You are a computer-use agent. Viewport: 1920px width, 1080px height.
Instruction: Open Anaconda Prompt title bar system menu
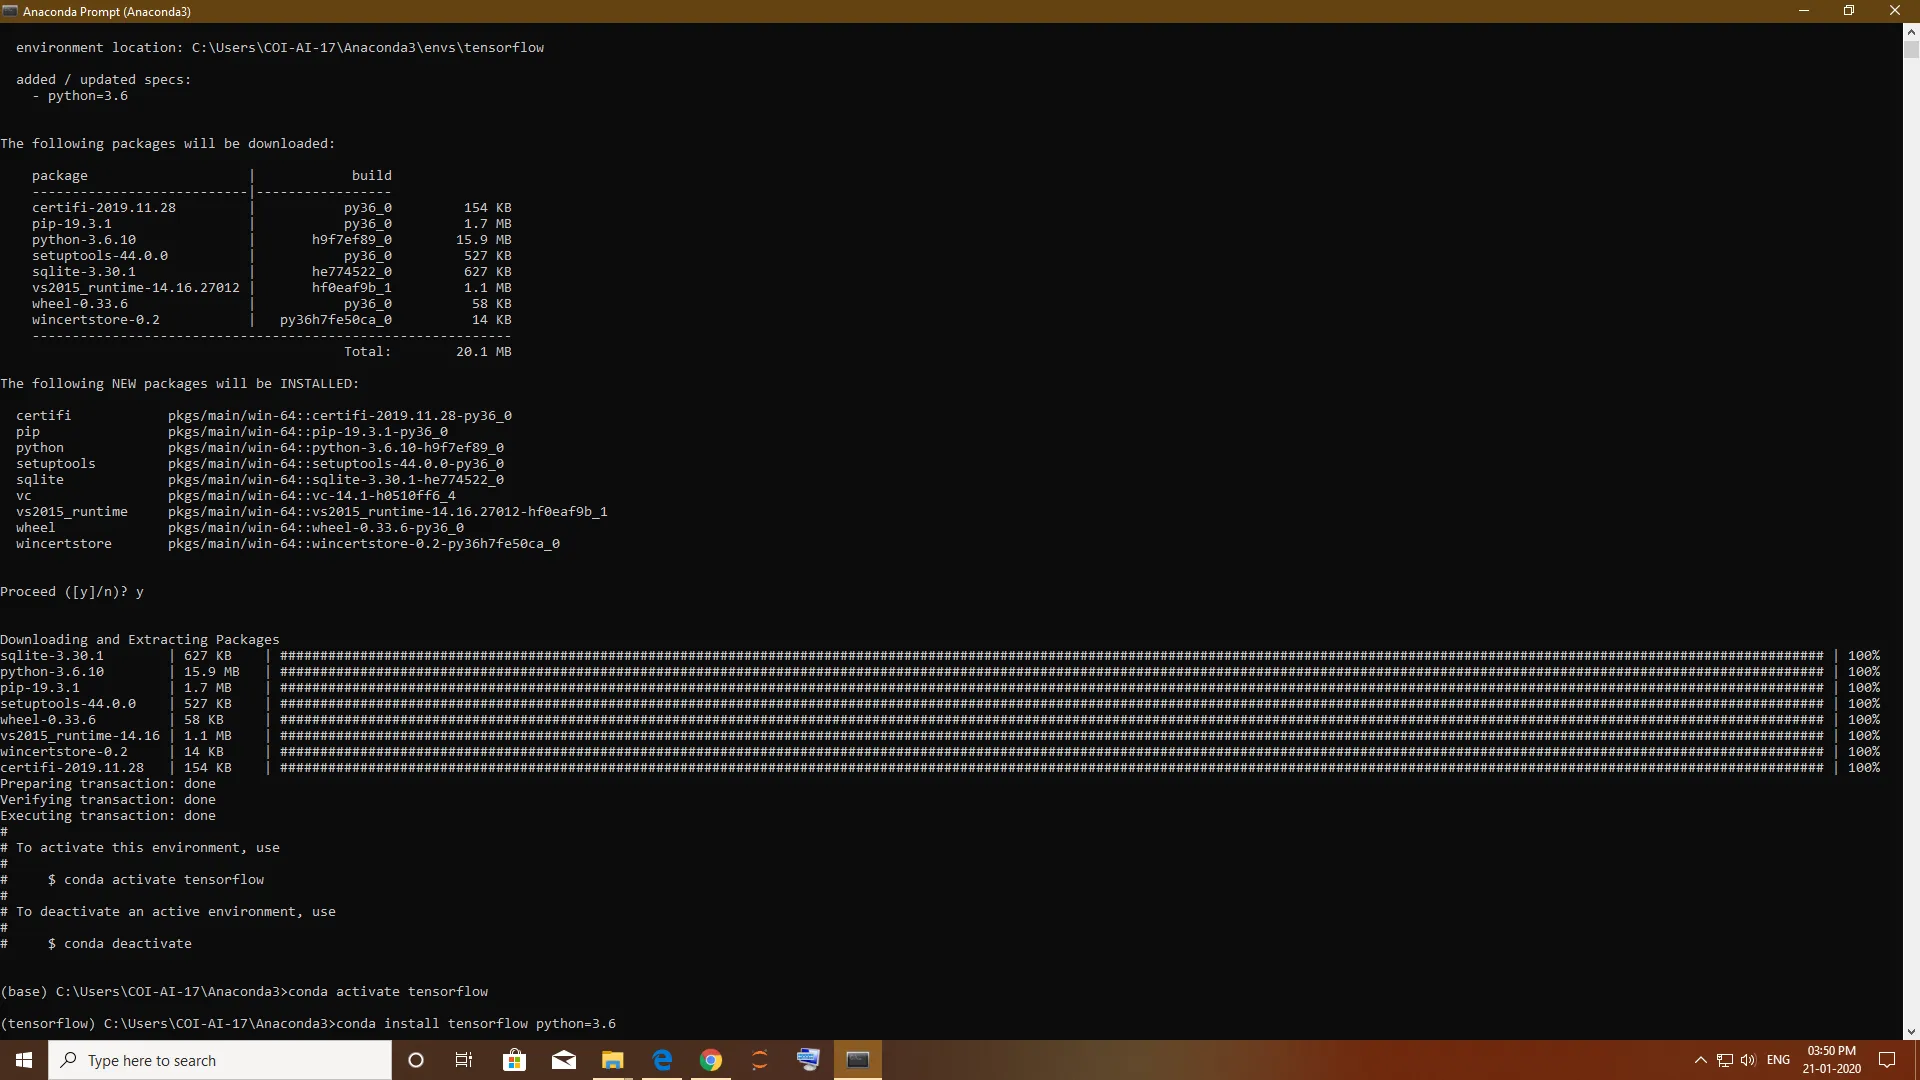10,11
